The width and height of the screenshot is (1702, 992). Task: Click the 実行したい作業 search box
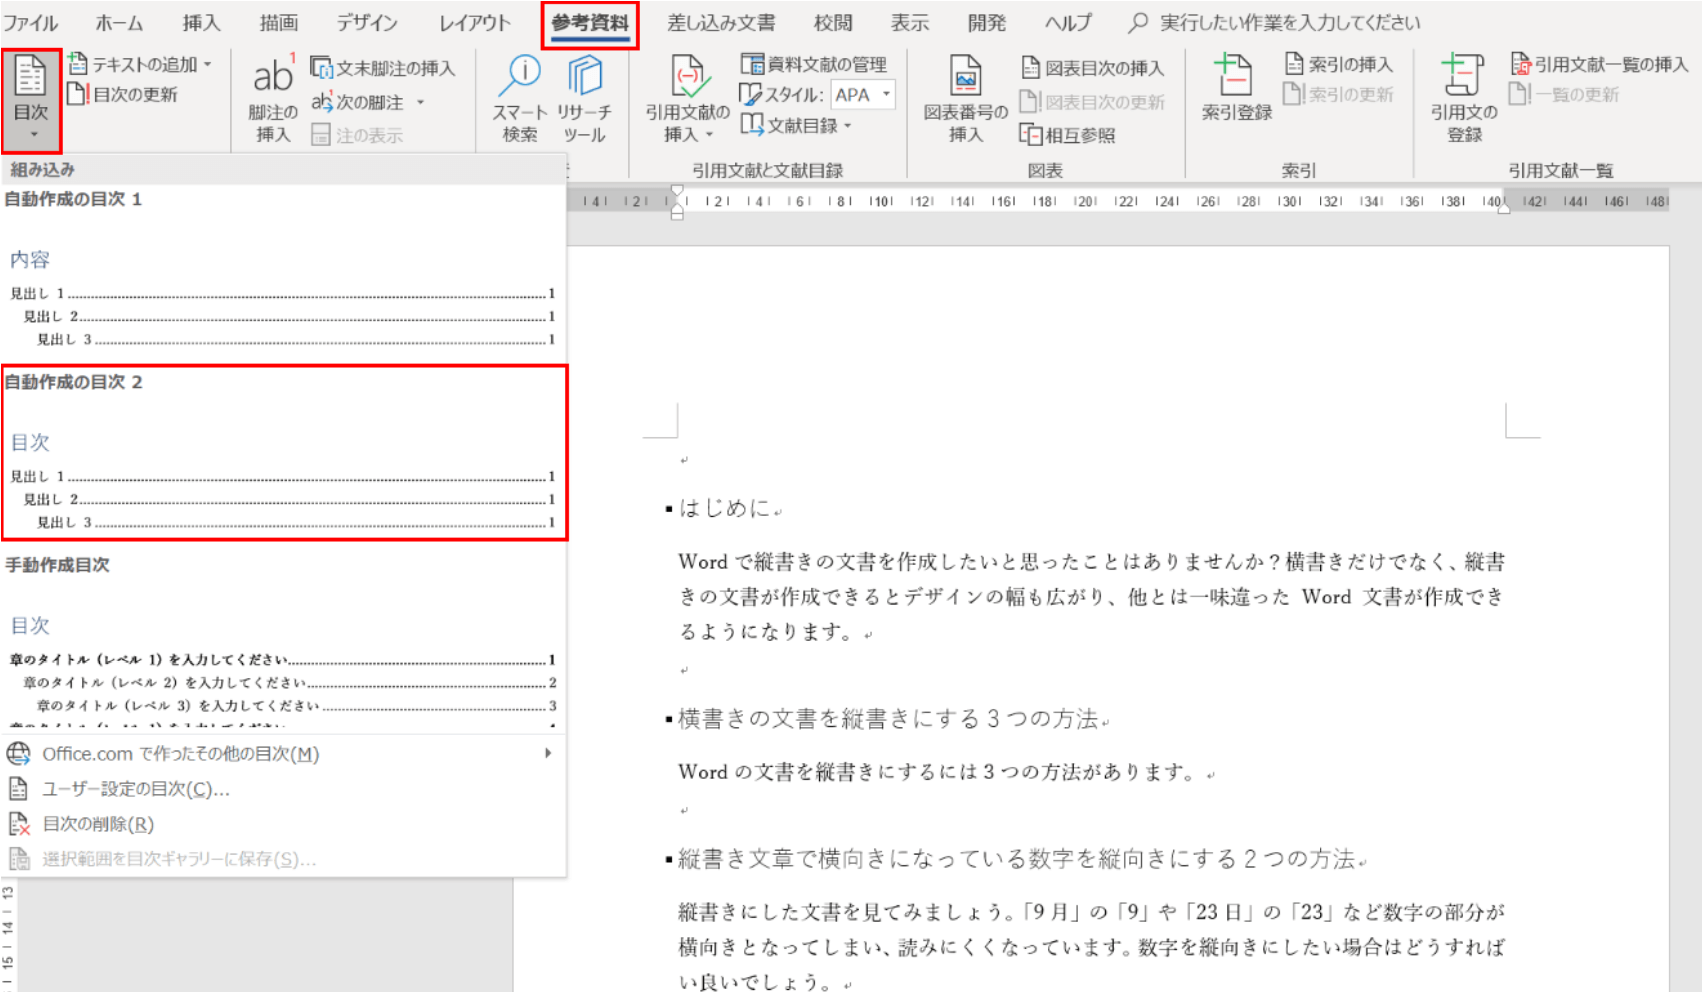click(x=1280, y=22)
